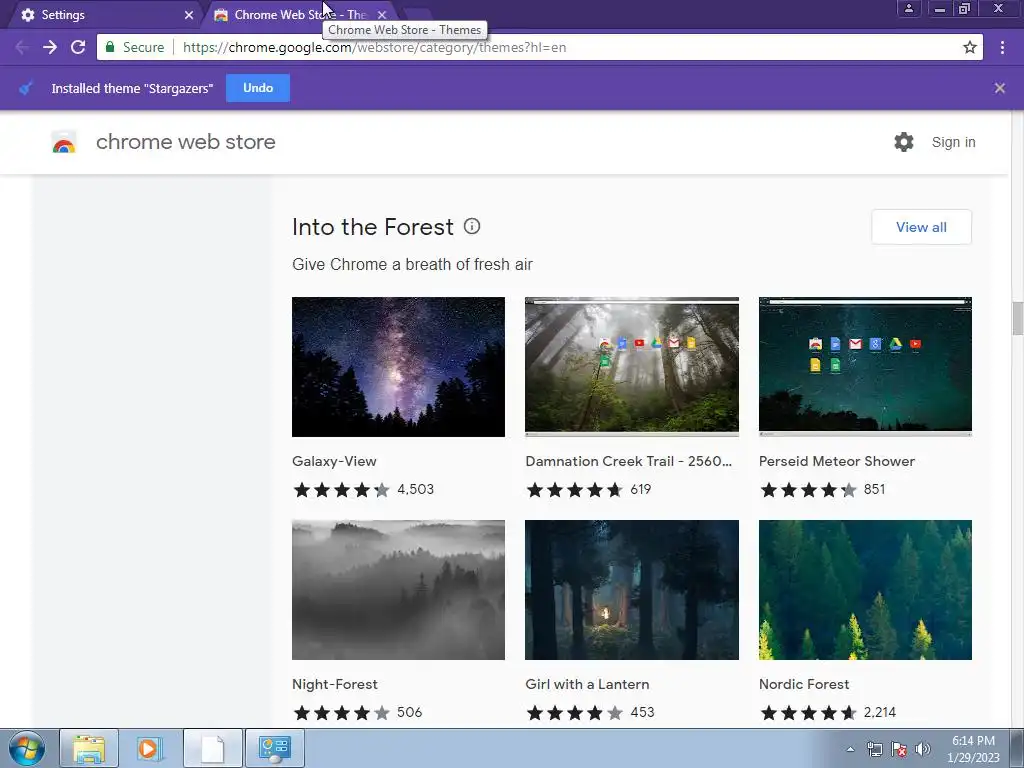Open the Nordic Forest theme thumbnail
1024x768 pixels.
point(865,590)
